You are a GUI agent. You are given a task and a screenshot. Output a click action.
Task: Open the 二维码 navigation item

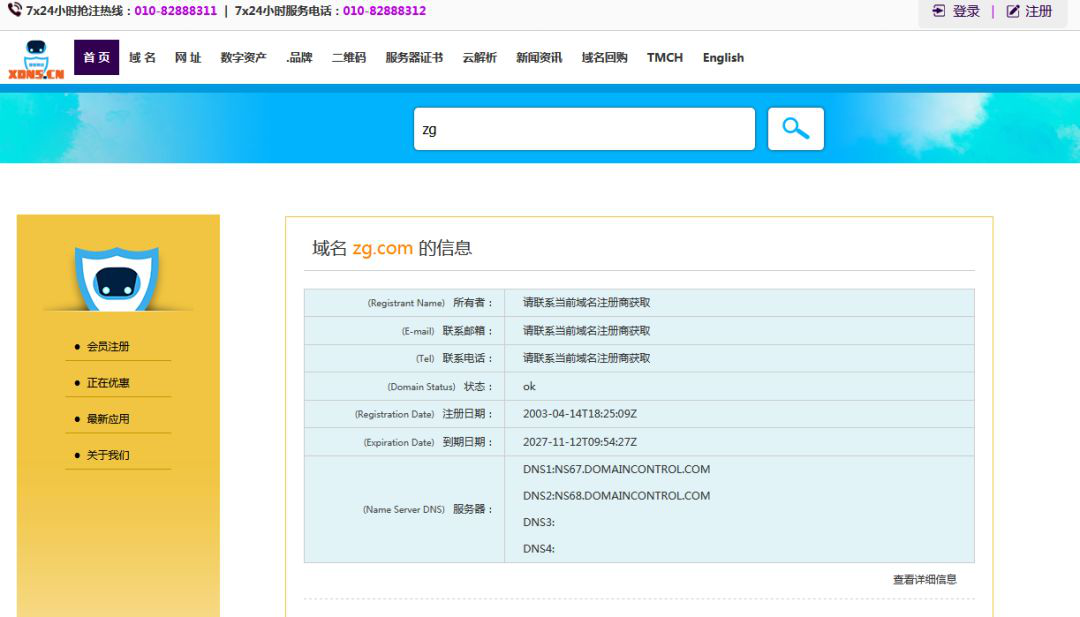point(349,58)
